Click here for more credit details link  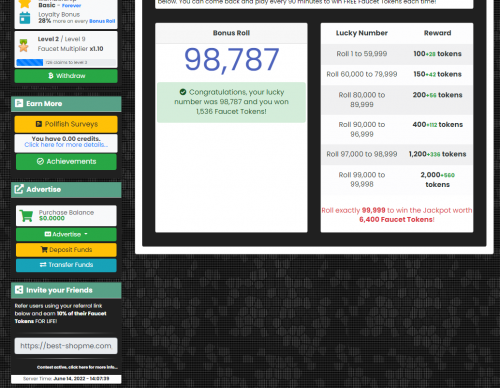pos(66,145)
